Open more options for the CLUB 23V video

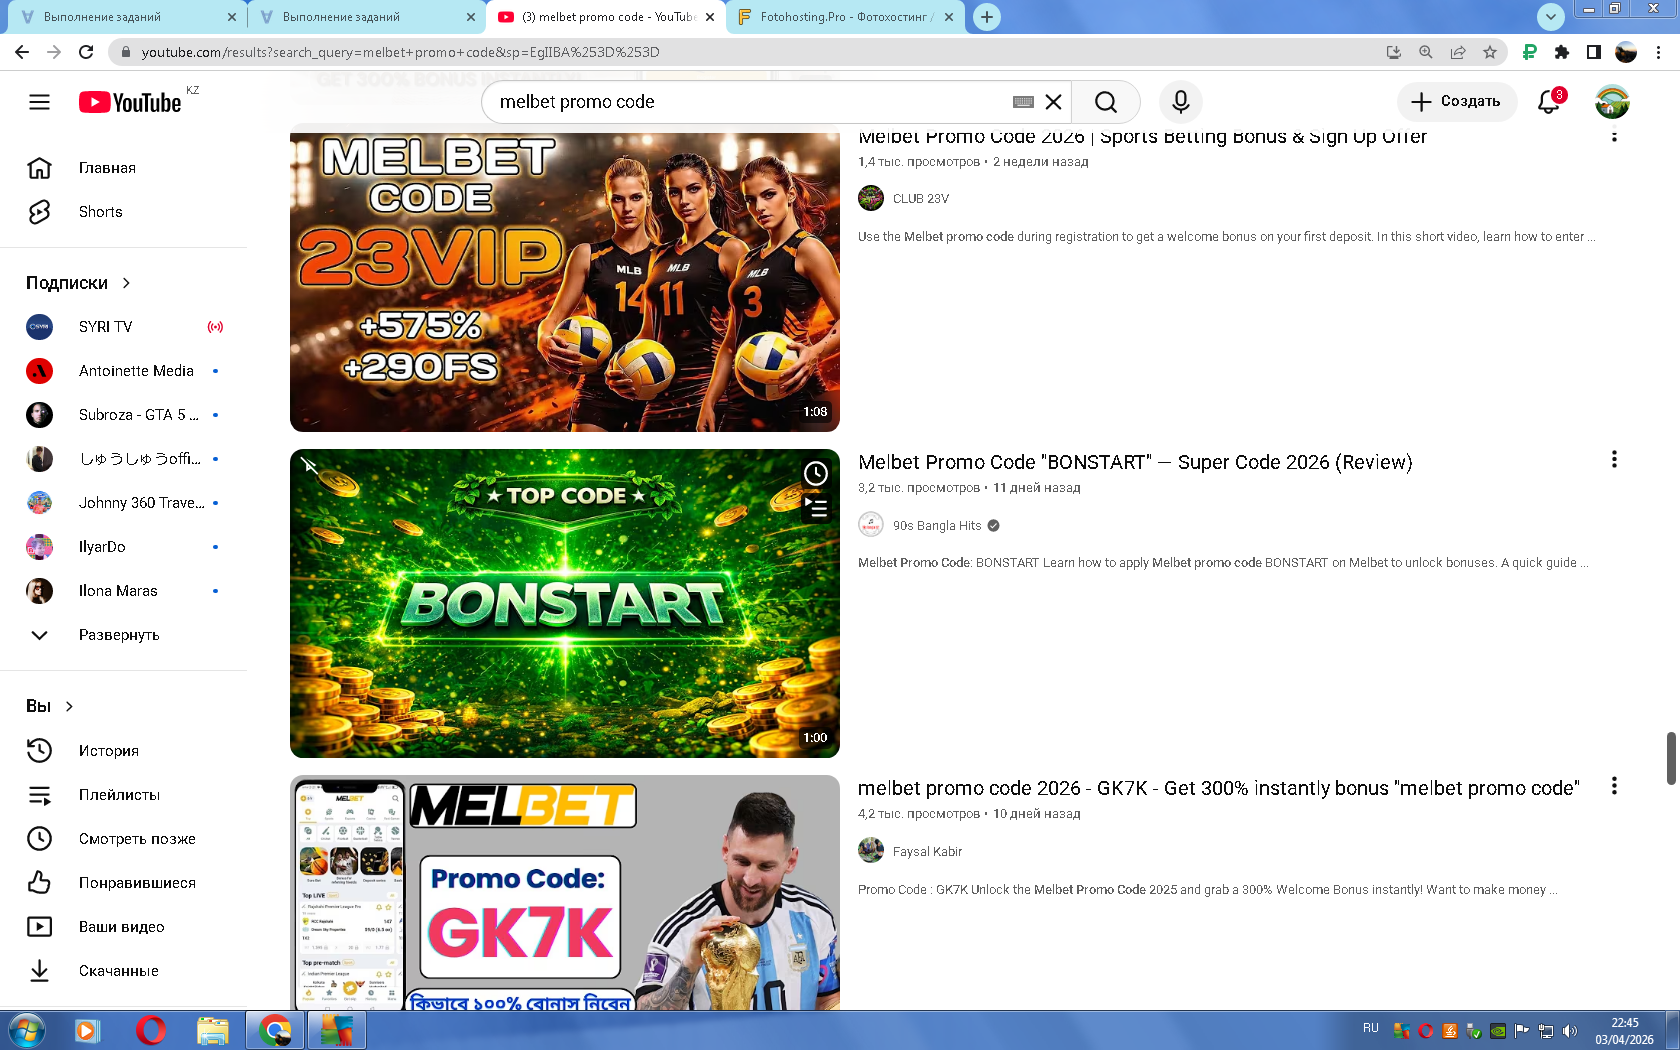[1614, 136]
